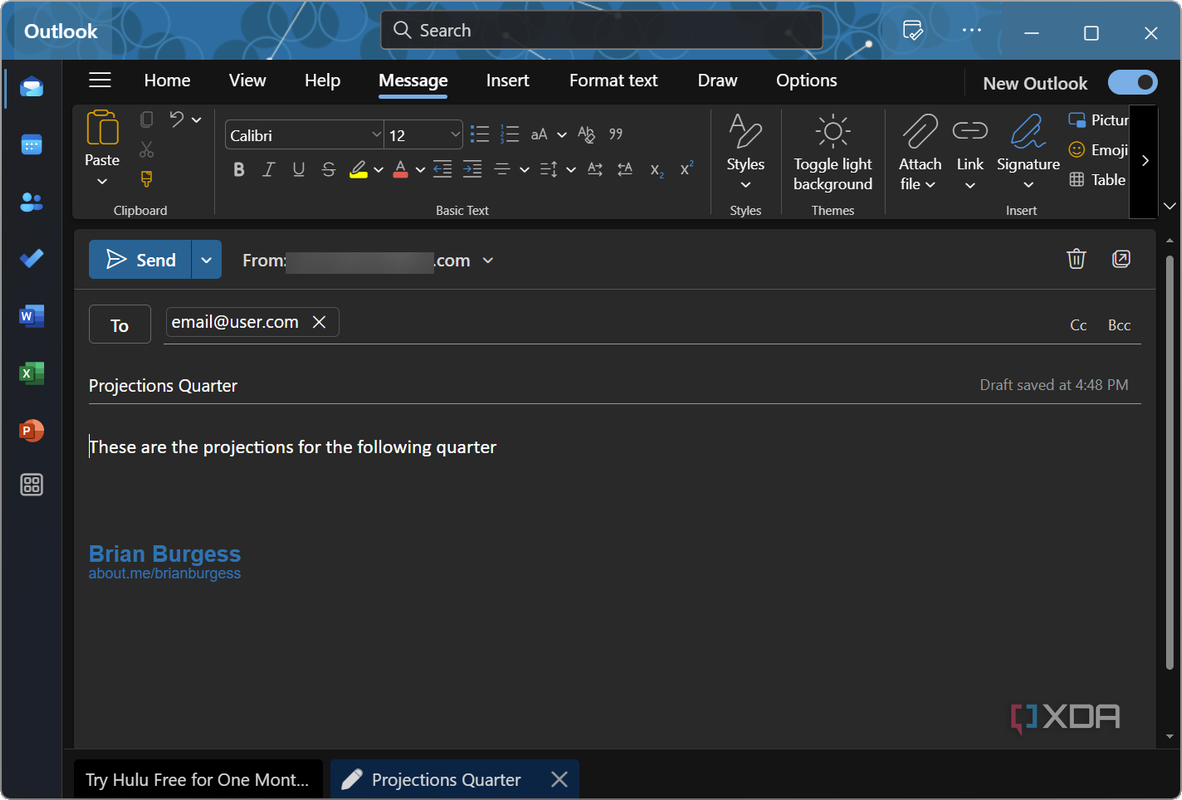Toggle the New Outlook switch

[x=1133, y=82]
